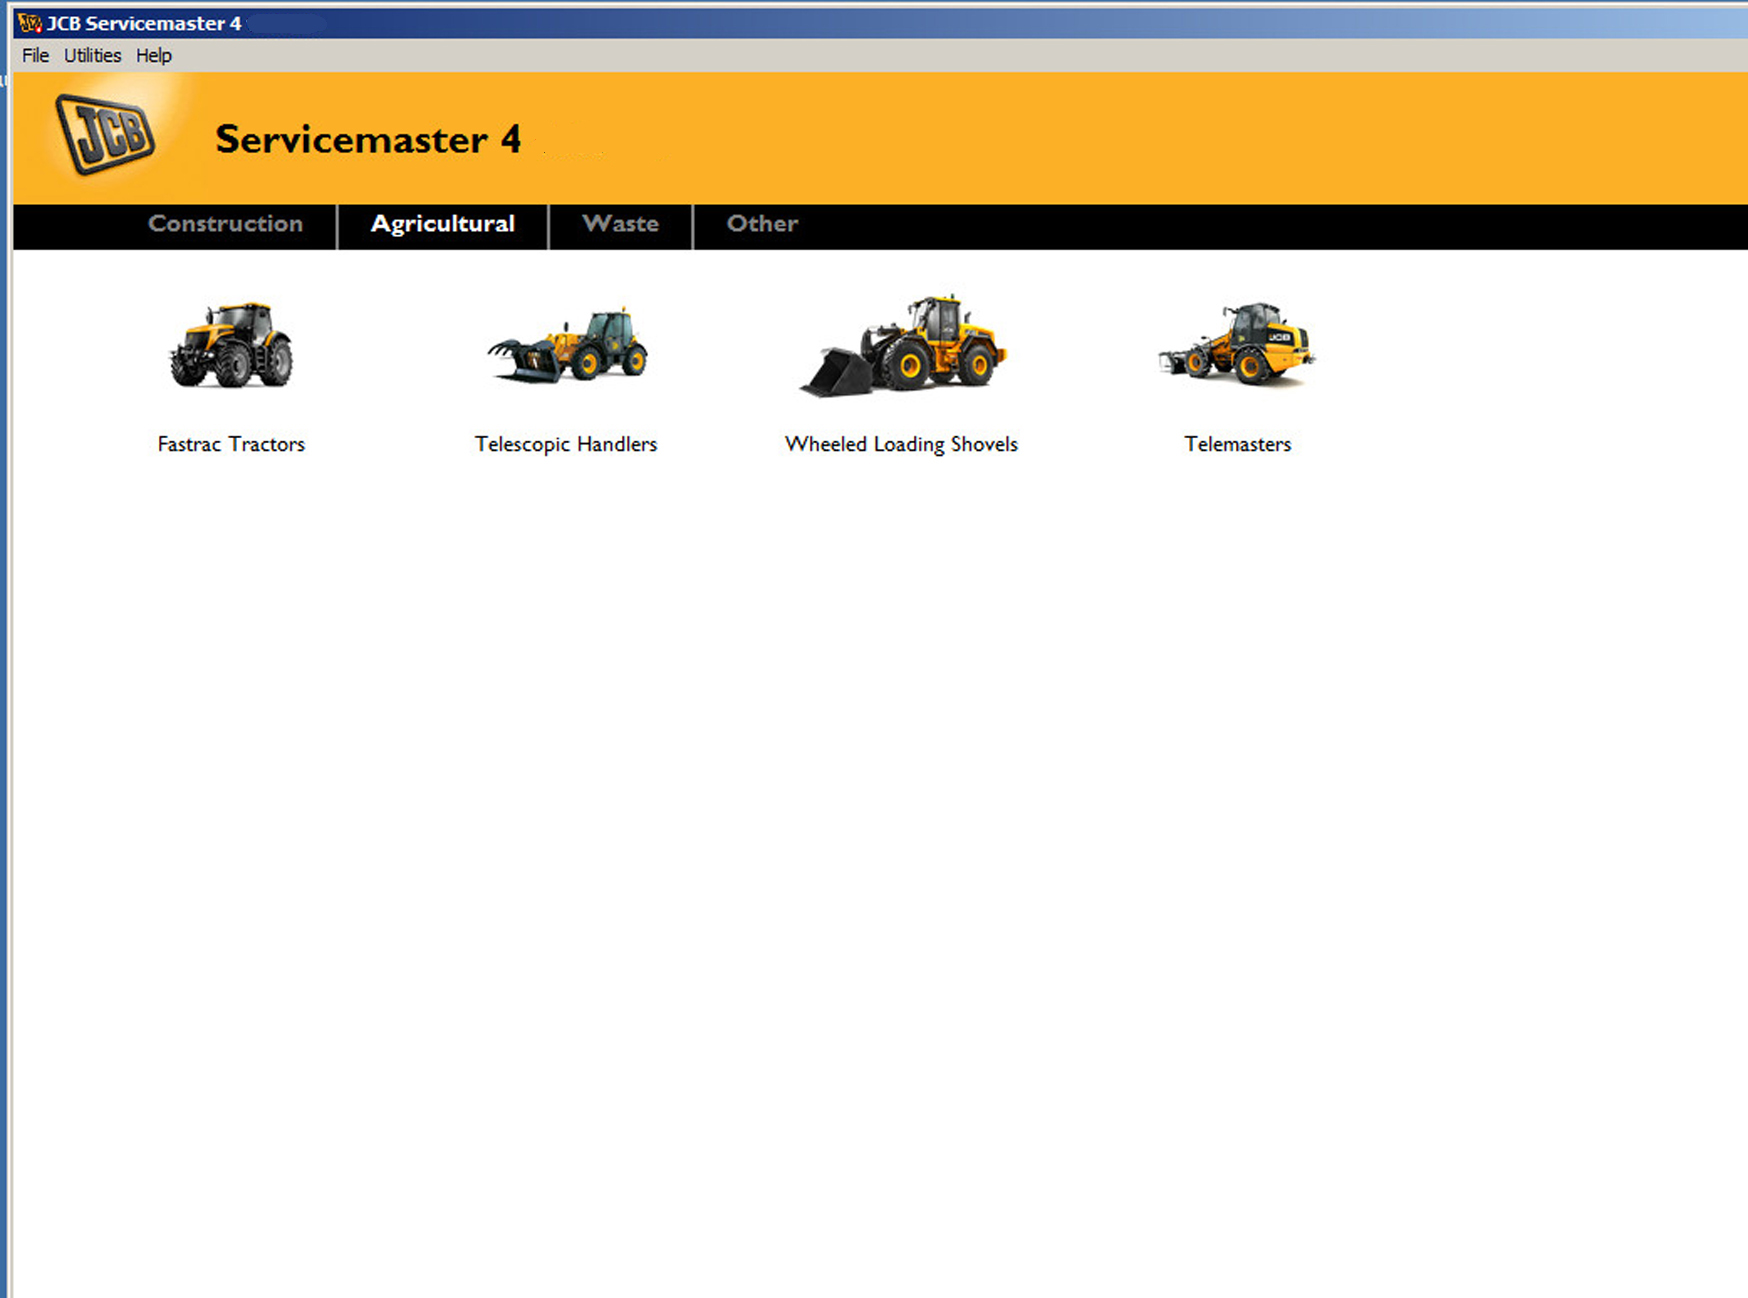Click the JCB logo in the orange banner
Screen dimensions: 1748x1298
coord(105,134)
